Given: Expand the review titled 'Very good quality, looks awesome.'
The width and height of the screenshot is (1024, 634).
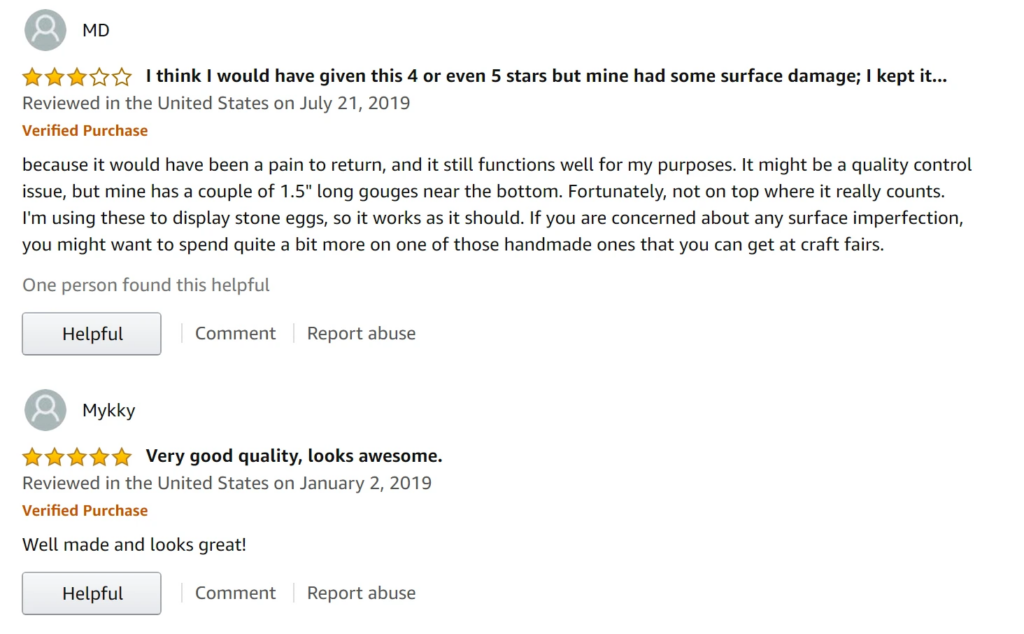Looking at the screenshot, I should (295, 456).
